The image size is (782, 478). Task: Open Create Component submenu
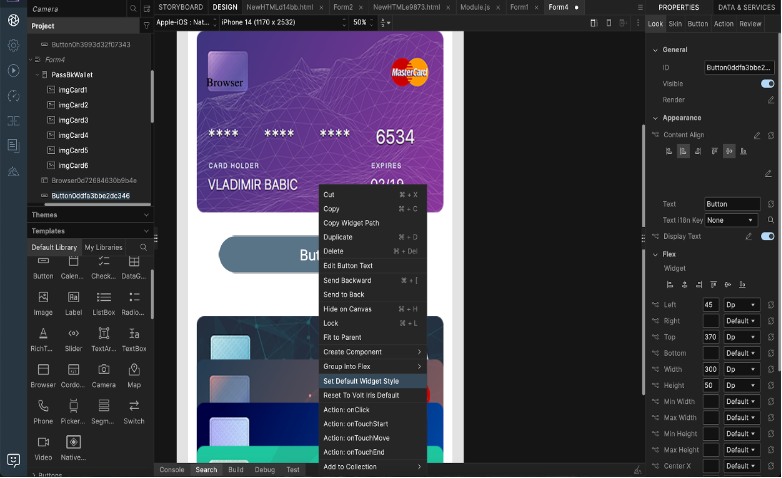(x=371, y=352)
